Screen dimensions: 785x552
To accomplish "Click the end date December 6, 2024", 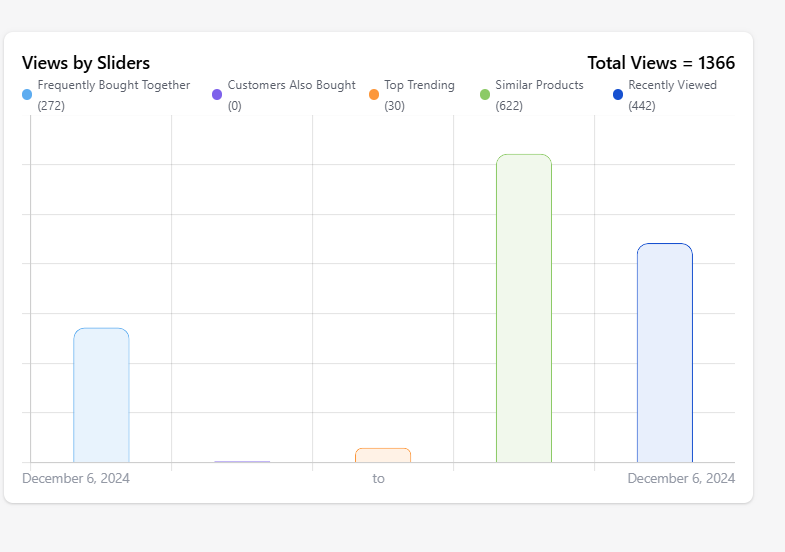I will coord(681,478).
